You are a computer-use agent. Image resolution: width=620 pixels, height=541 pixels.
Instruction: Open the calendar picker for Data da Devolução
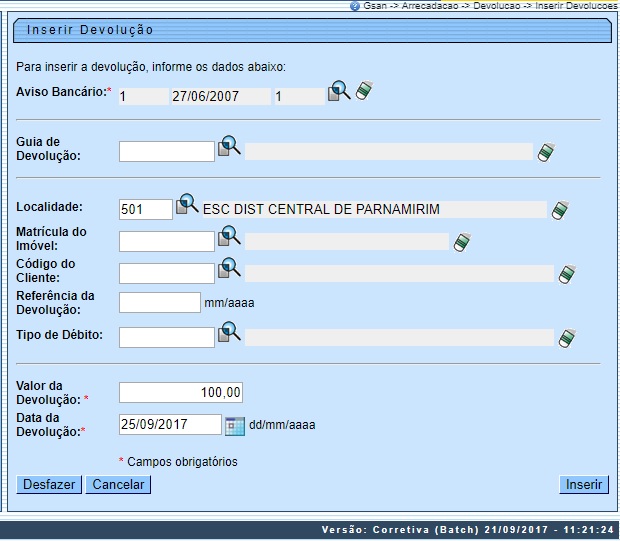pos(235,426)
